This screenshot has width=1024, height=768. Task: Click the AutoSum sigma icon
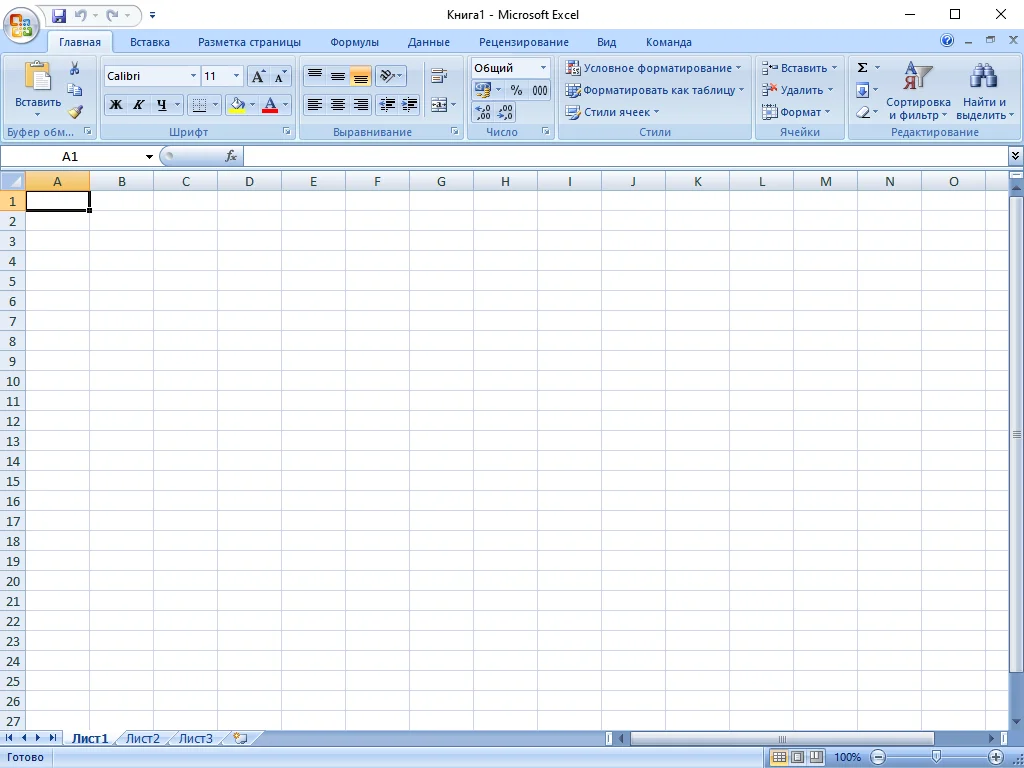862,68
